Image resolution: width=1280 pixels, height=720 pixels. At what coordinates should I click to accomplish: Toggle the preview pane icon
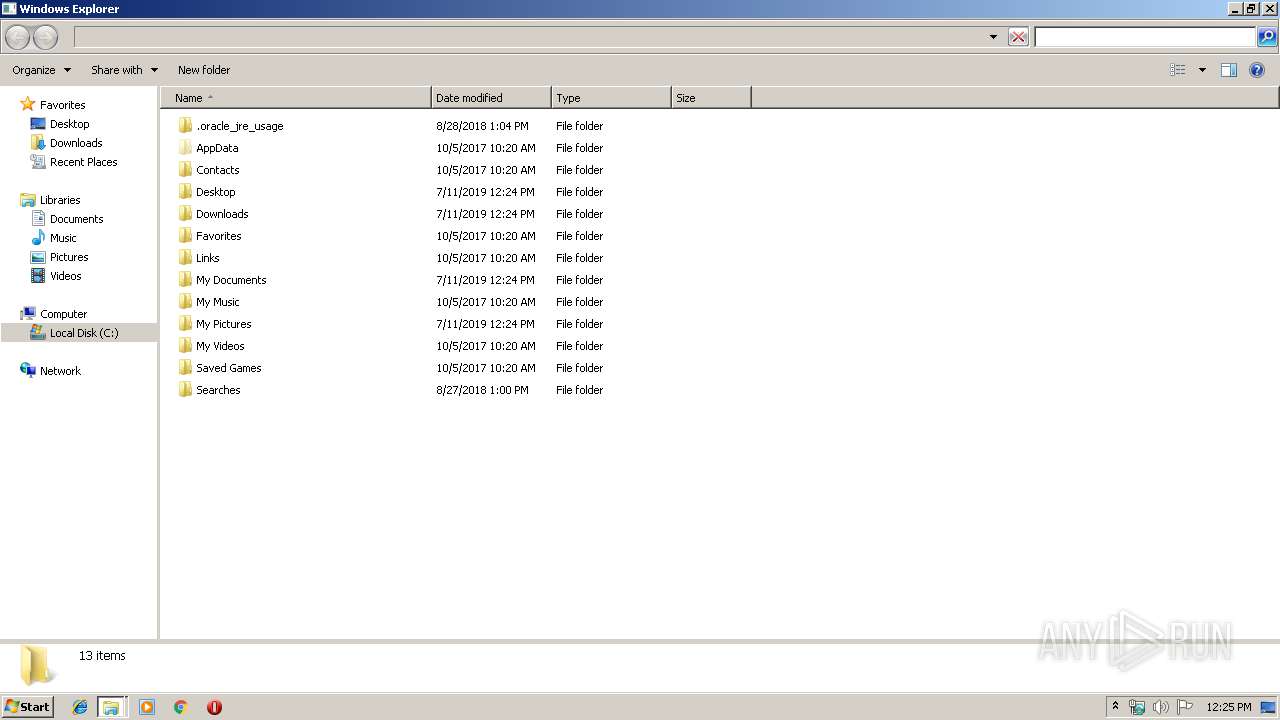coord(1229,70)
